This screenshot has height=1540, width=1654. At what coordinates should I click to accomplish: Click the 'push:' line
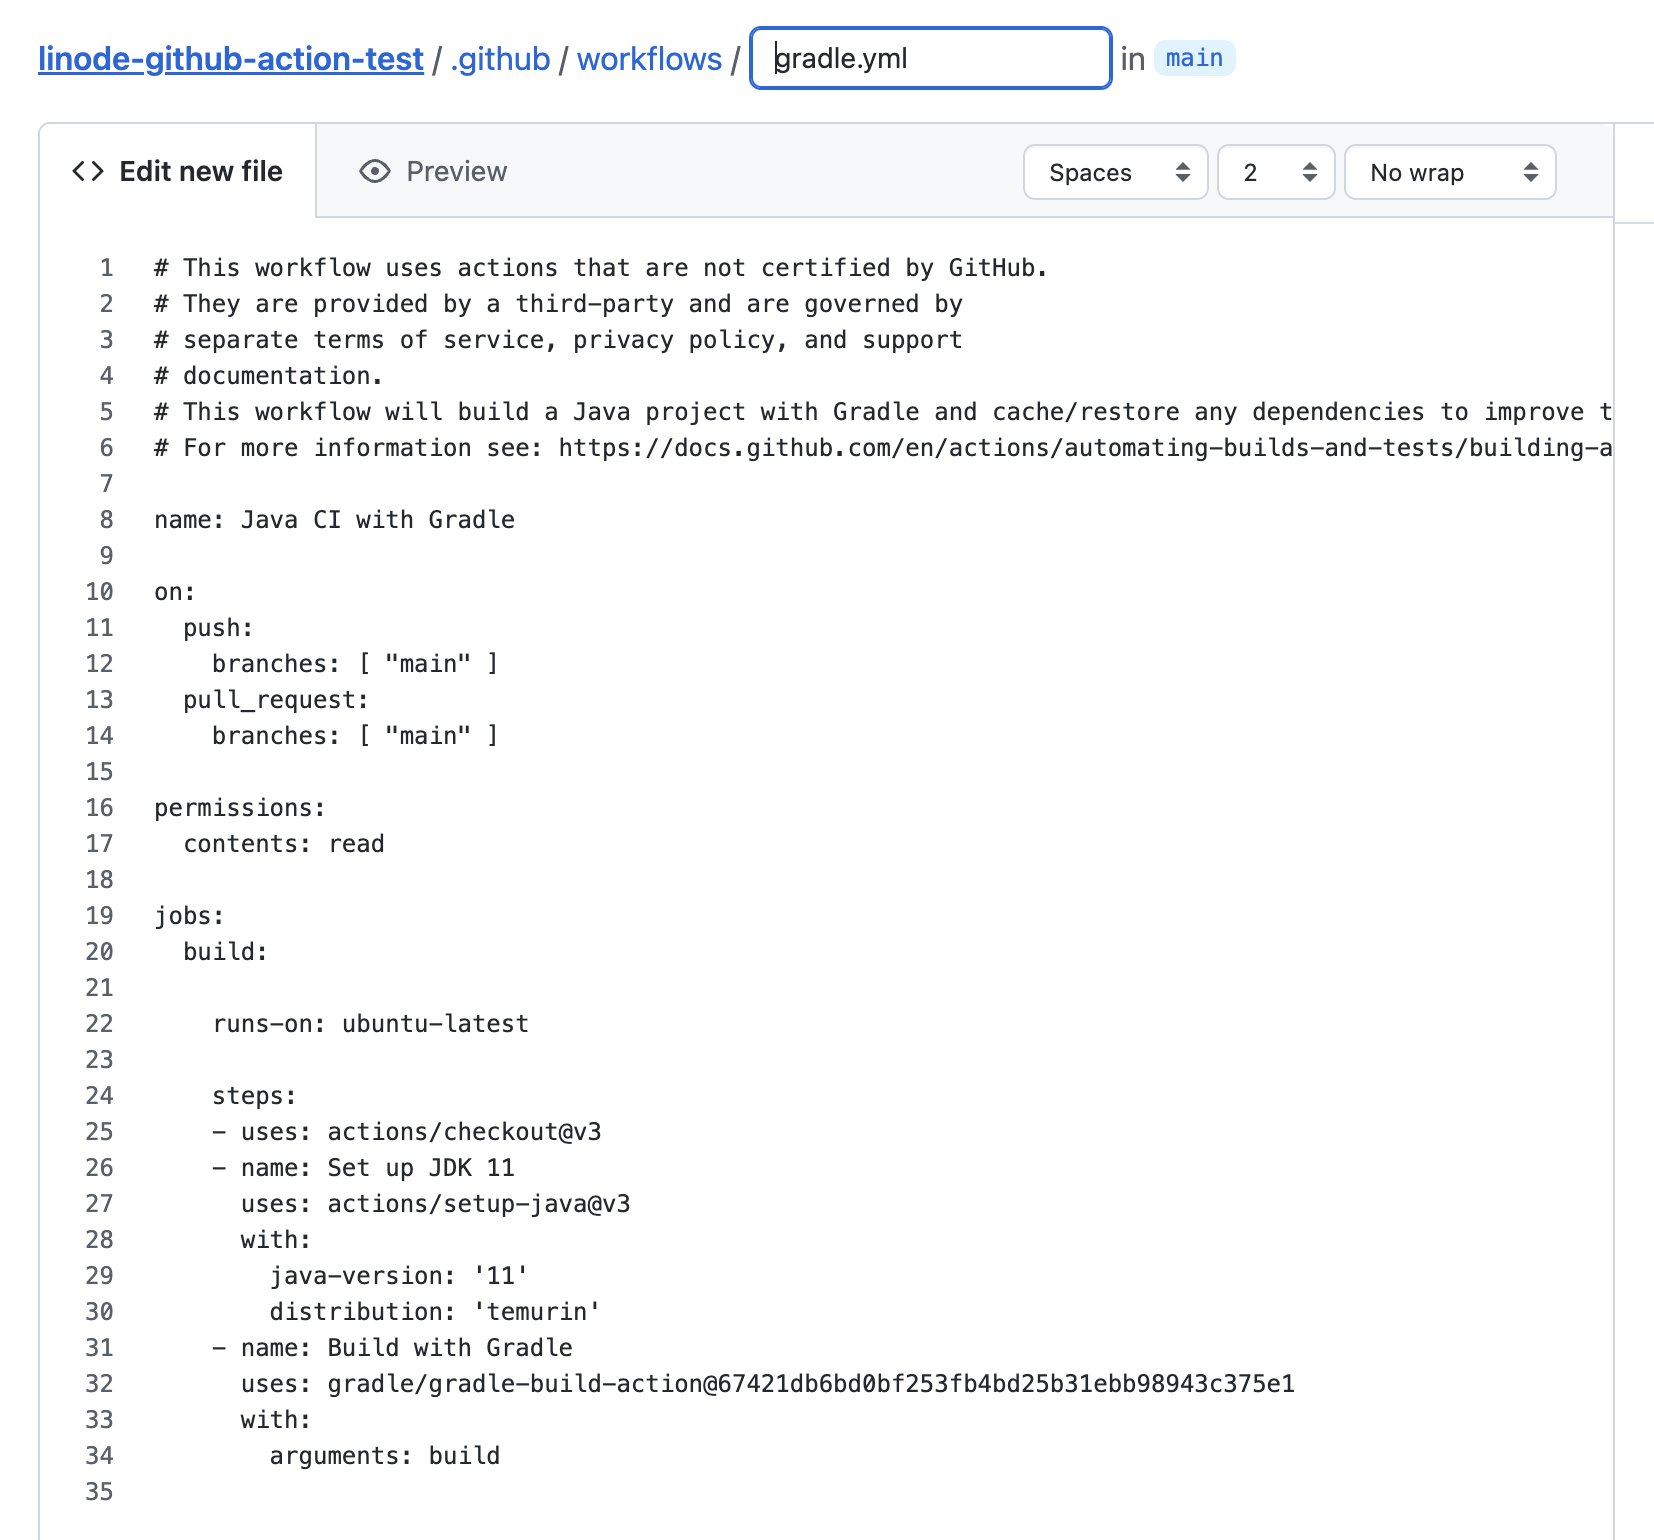(218, 628)
